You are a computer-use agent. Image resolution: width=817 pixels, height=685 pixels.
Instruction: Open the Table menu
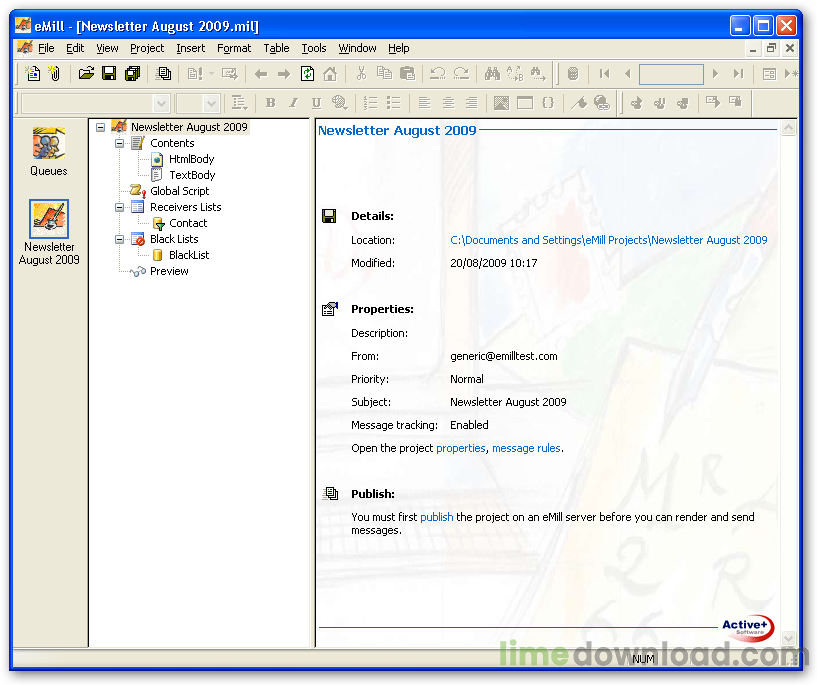pyautogui.click(x=276, y=48)
